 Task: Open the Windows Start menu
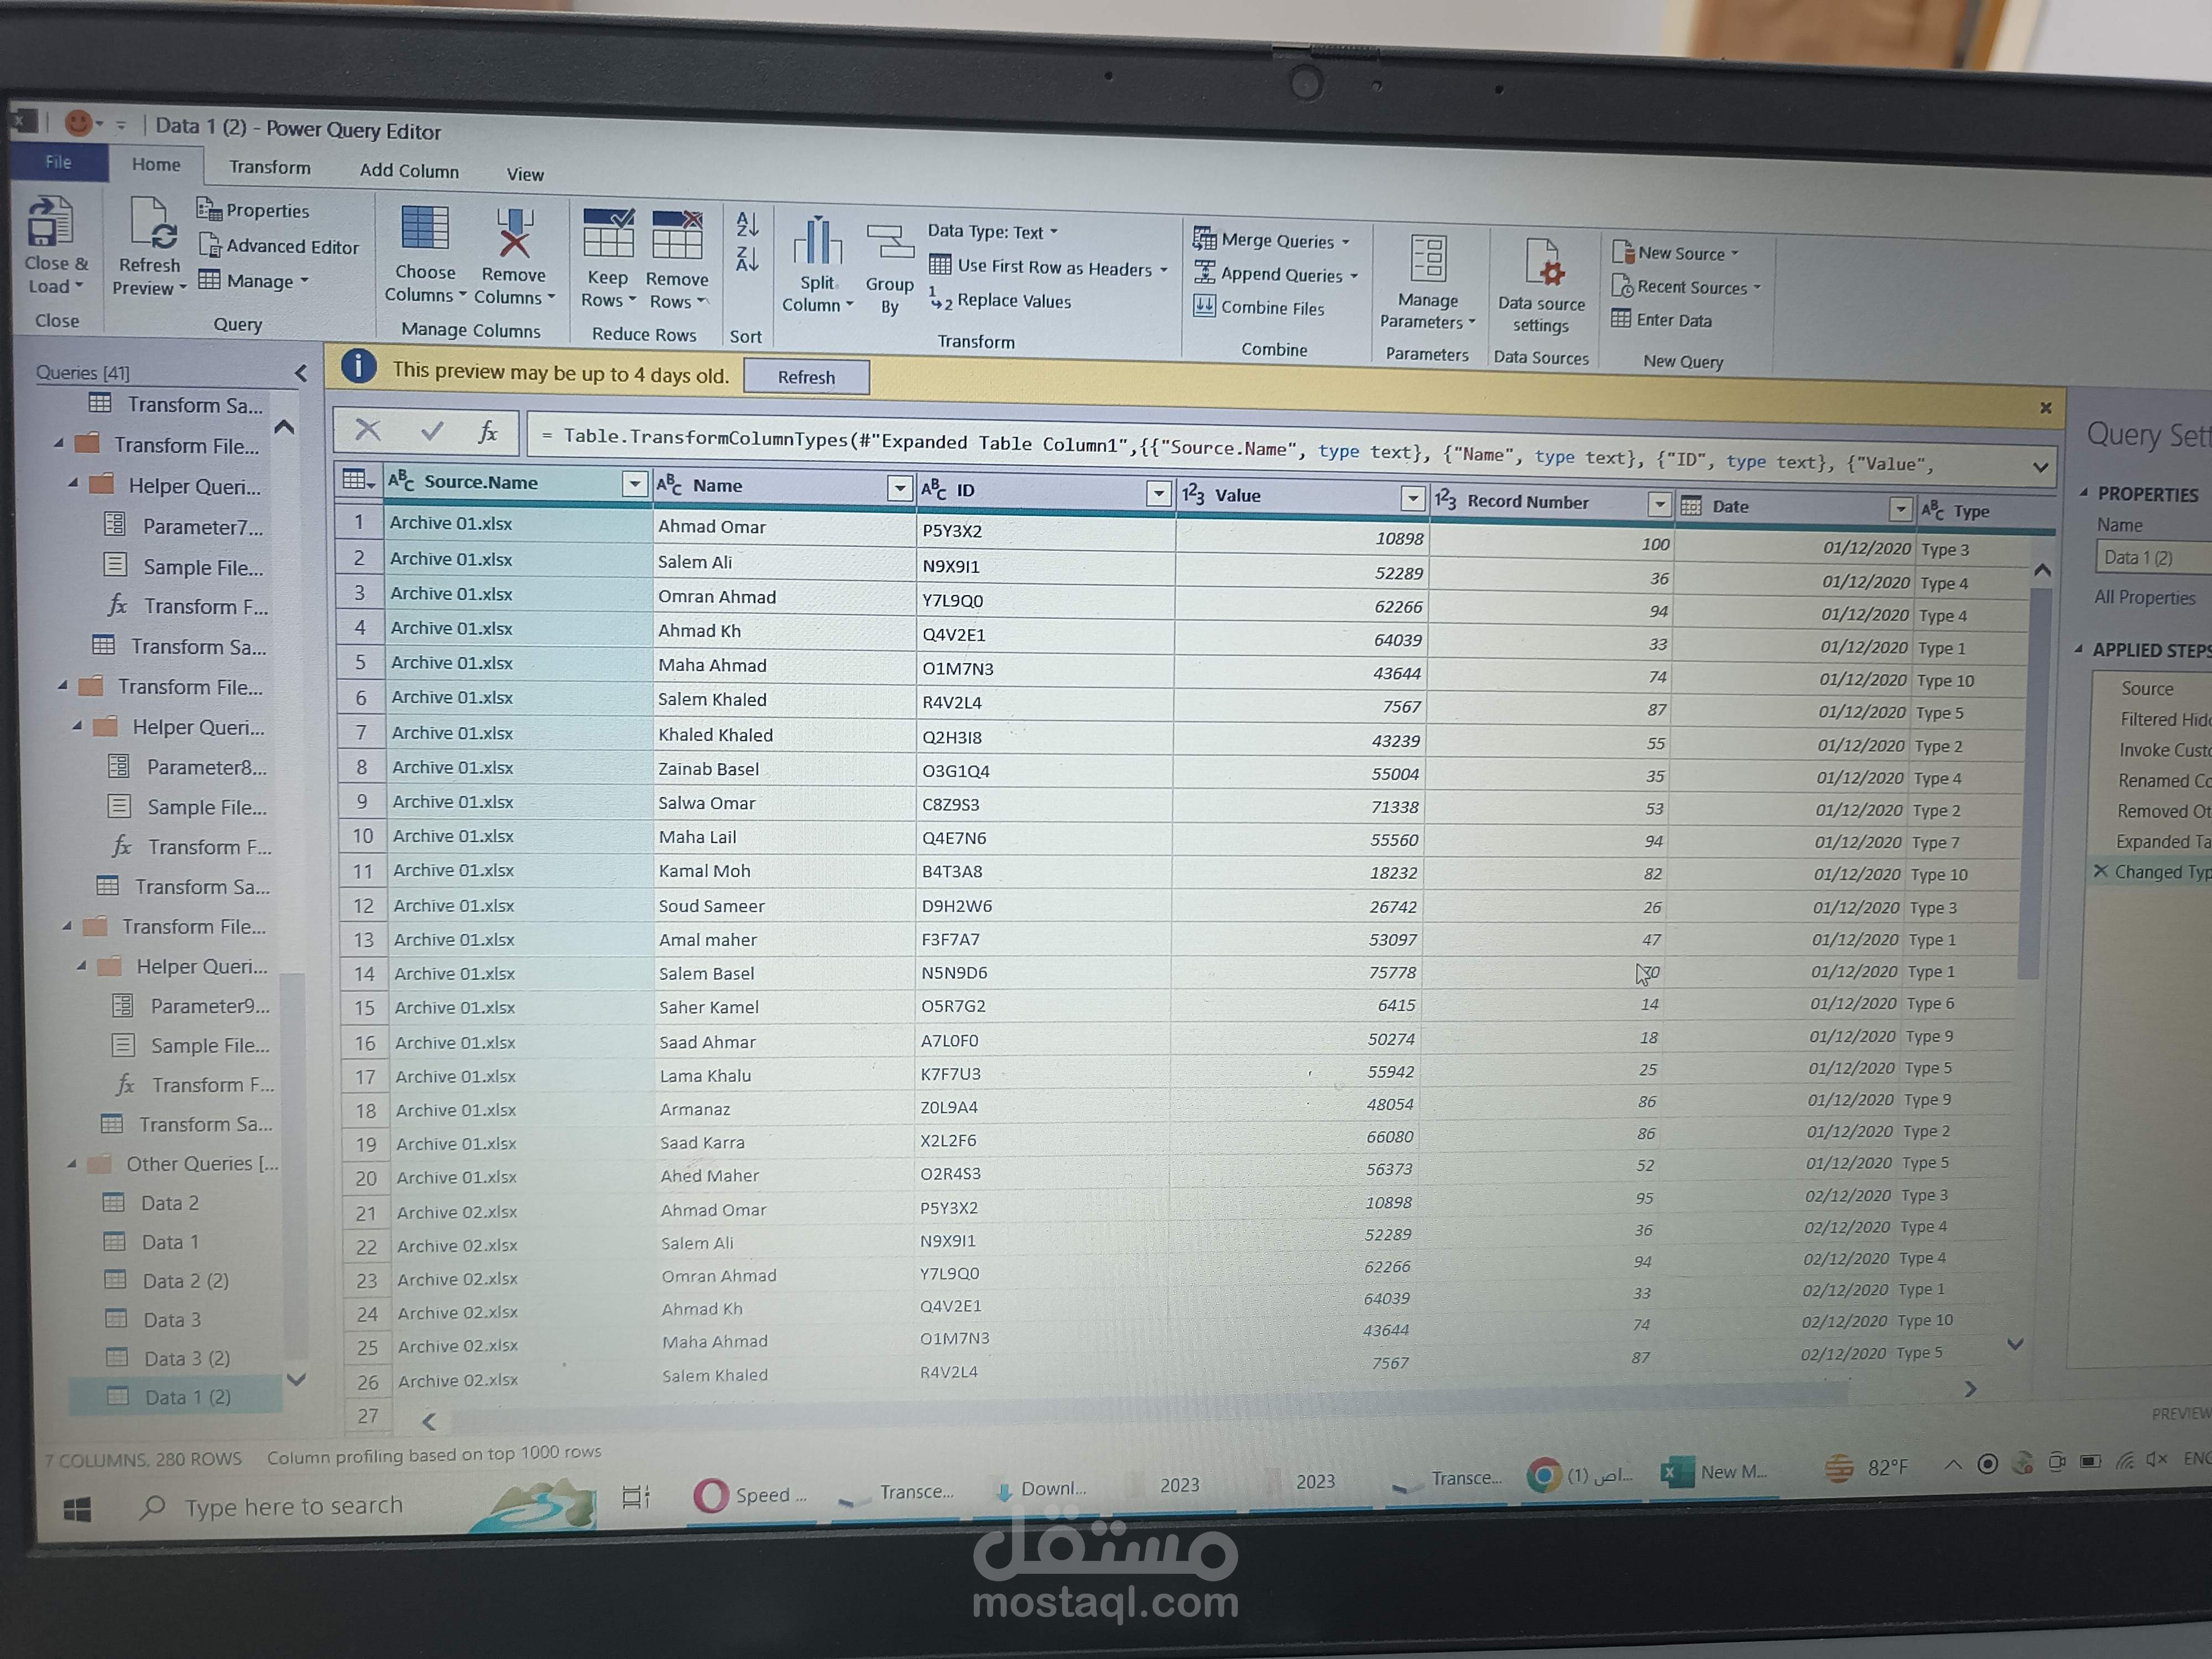pyautogui.click(x=78, y=1509)
